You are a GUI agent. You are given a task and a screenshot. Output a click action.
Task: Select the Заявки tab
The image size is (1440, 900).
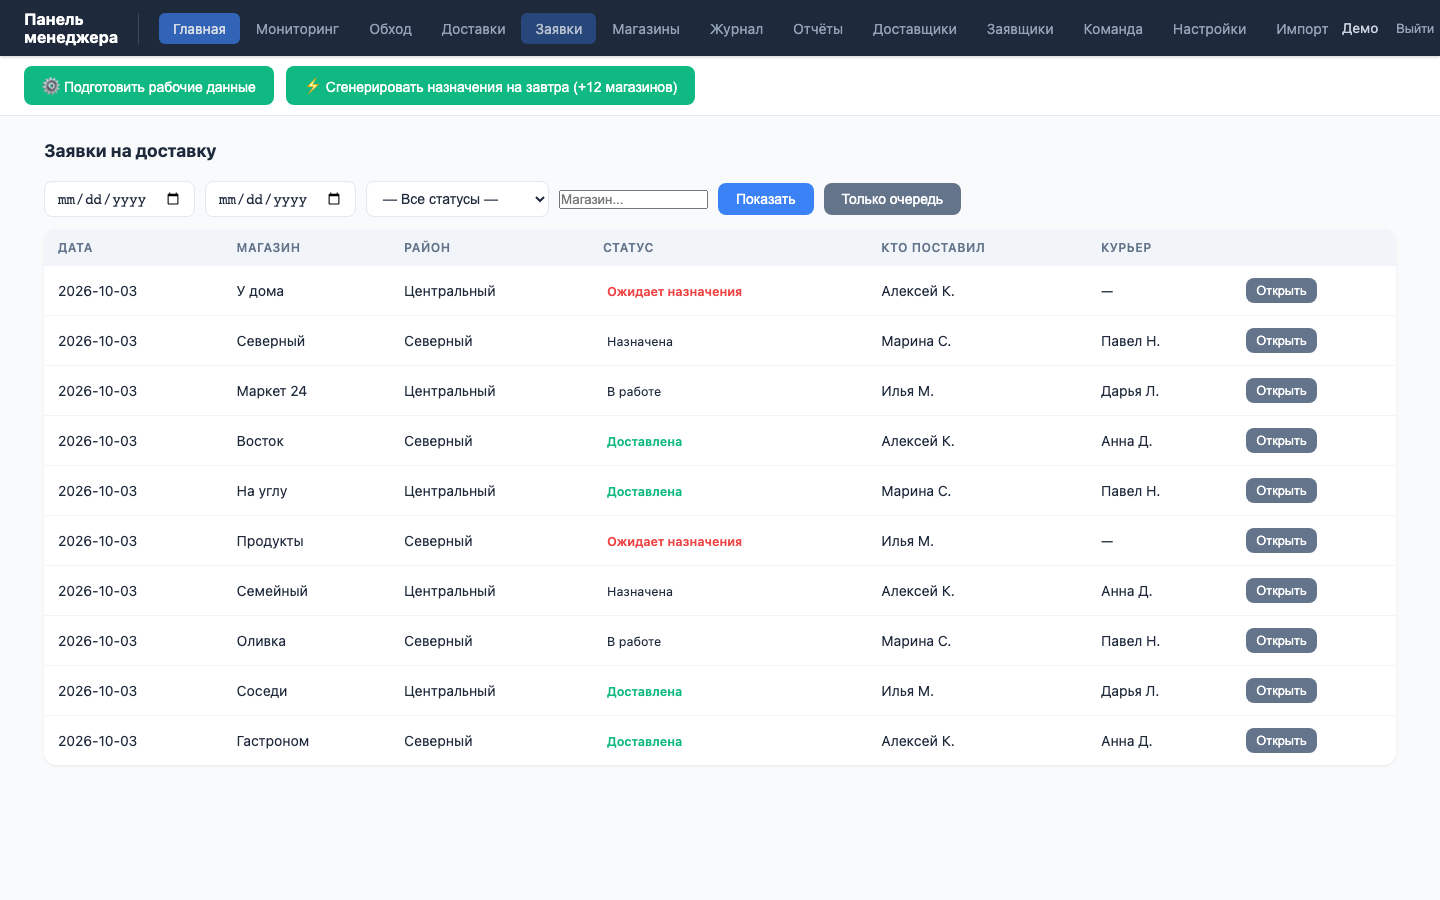pyautogui.click(x=558, y=29)
